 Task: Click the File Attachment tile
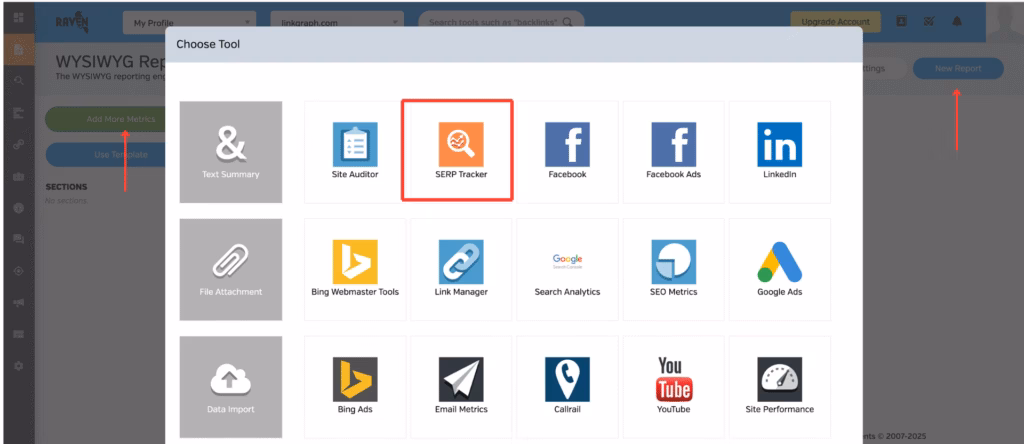(230, 269)
